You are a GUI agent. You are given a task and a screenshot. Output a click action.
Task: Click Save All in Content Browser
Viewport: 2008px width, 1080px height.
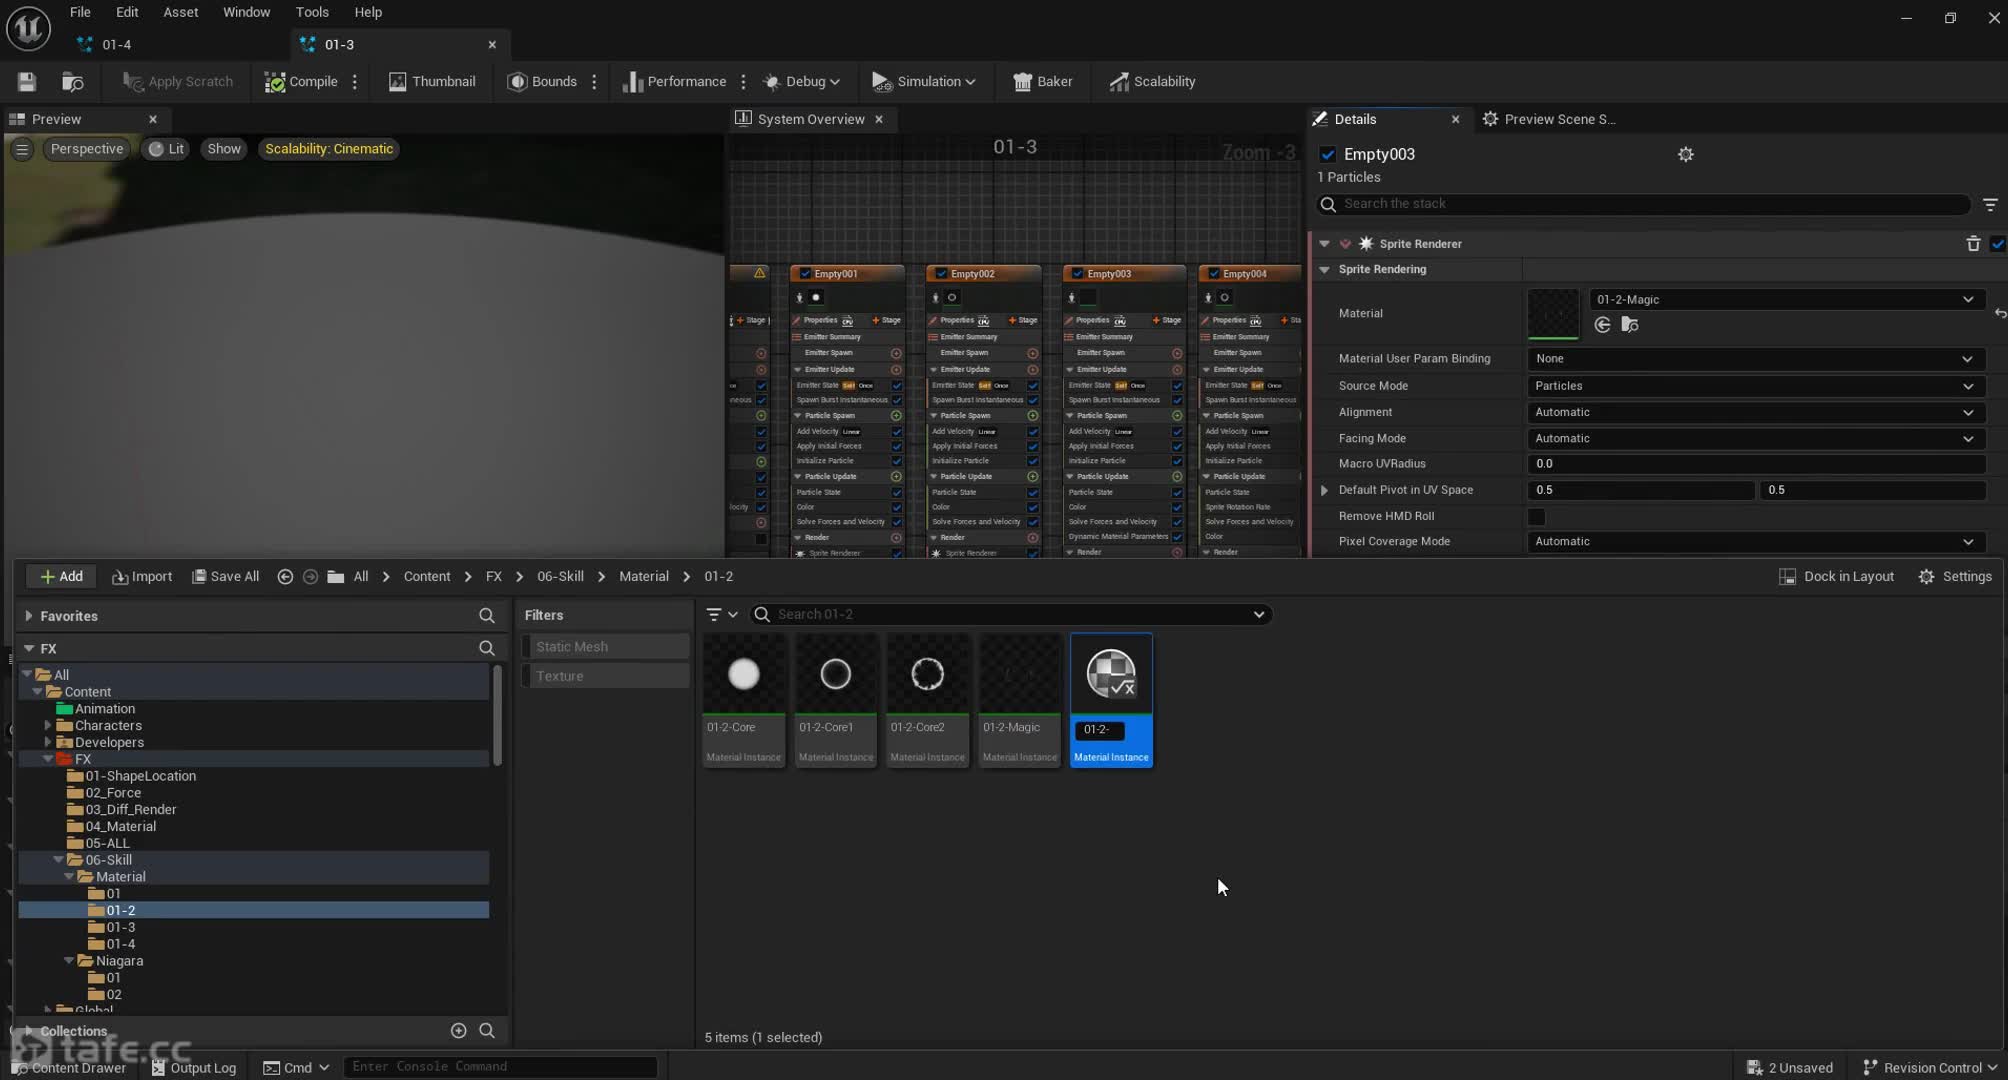[x=226, y=577]
